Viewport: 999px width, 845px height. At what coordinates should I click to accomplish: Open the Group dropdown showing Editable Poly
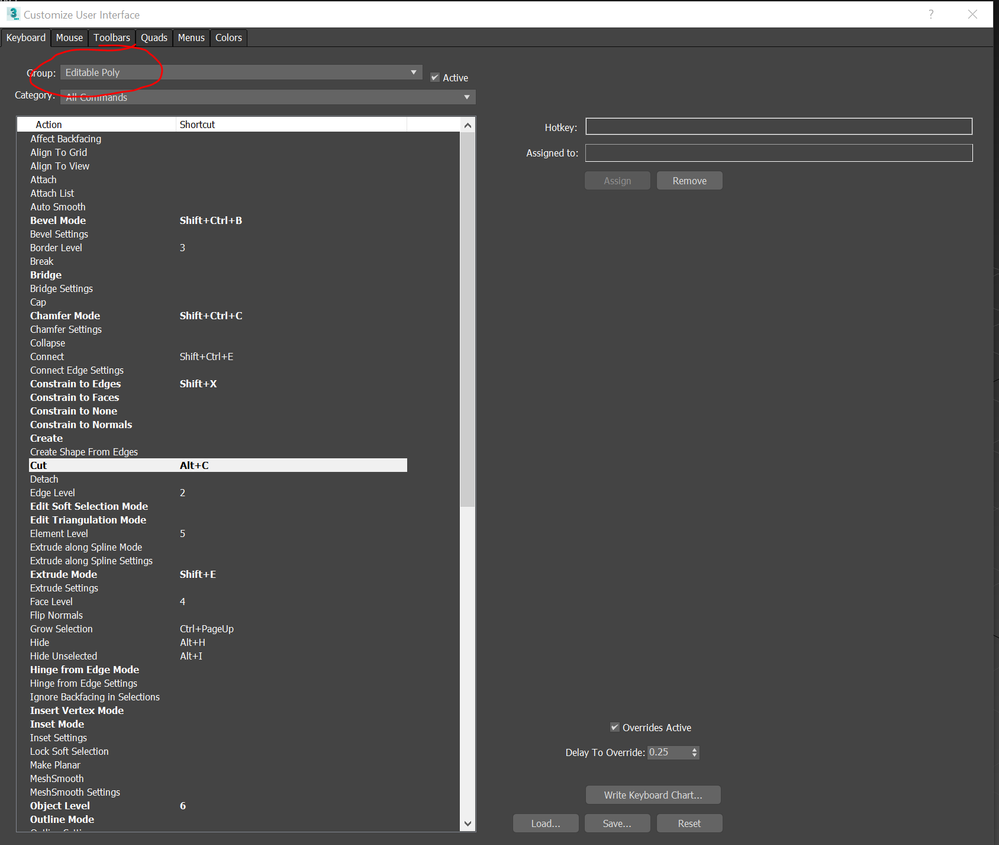click(241, 72)
